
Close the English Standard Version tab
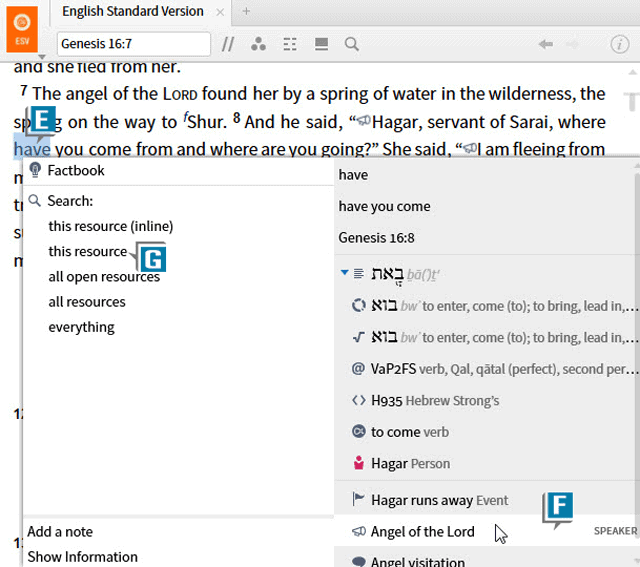(220, 12)
